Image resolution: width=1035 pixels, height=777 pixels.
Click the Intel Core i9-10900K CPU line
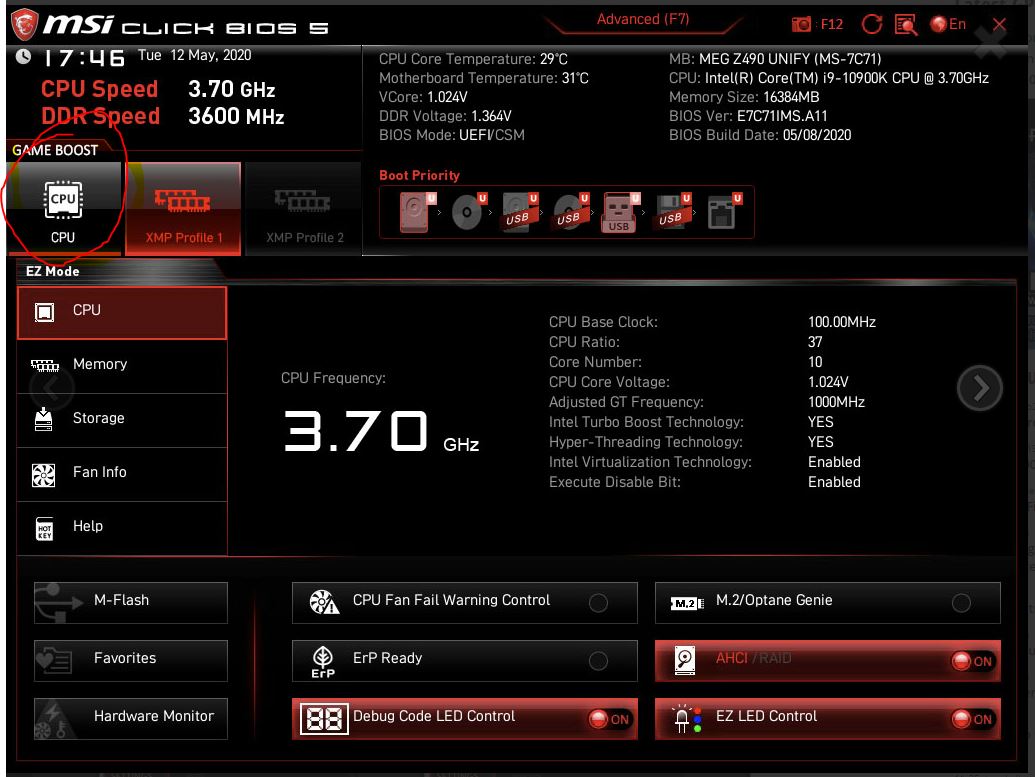(829, 79)
